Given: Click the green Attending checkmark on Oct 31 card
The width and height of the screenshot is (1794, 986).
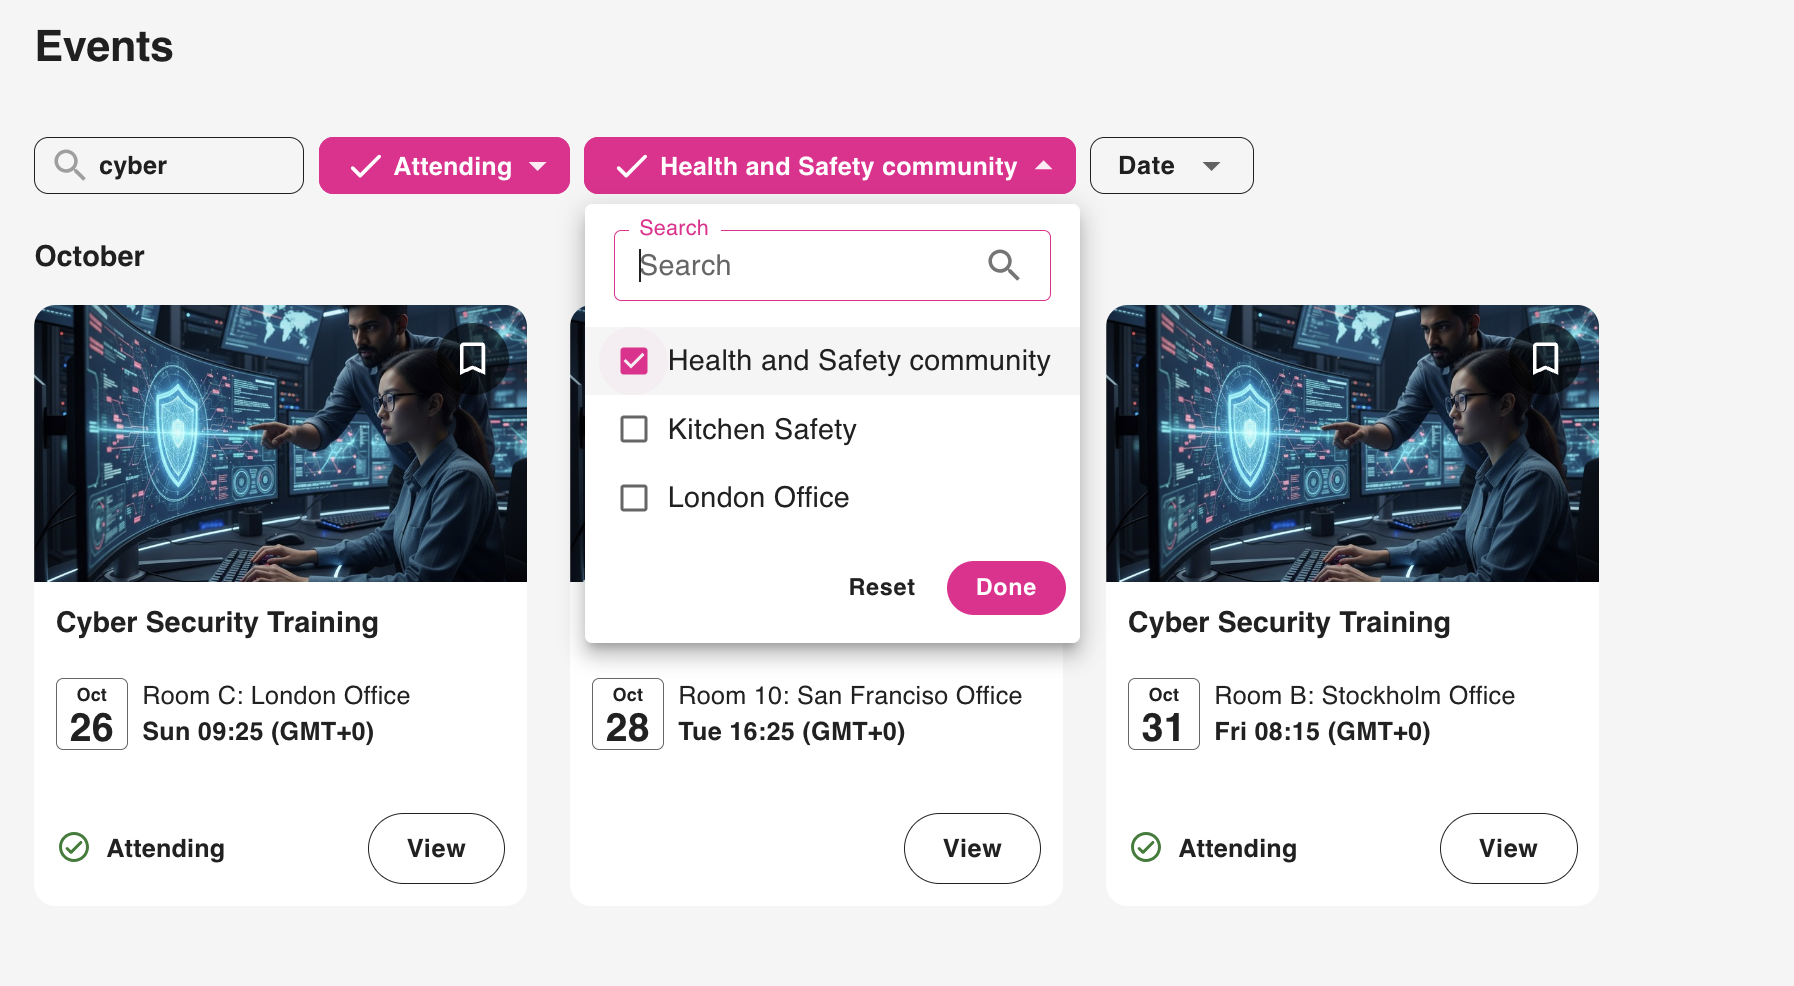Looking at the screenshot, I should click(1146, 848).
